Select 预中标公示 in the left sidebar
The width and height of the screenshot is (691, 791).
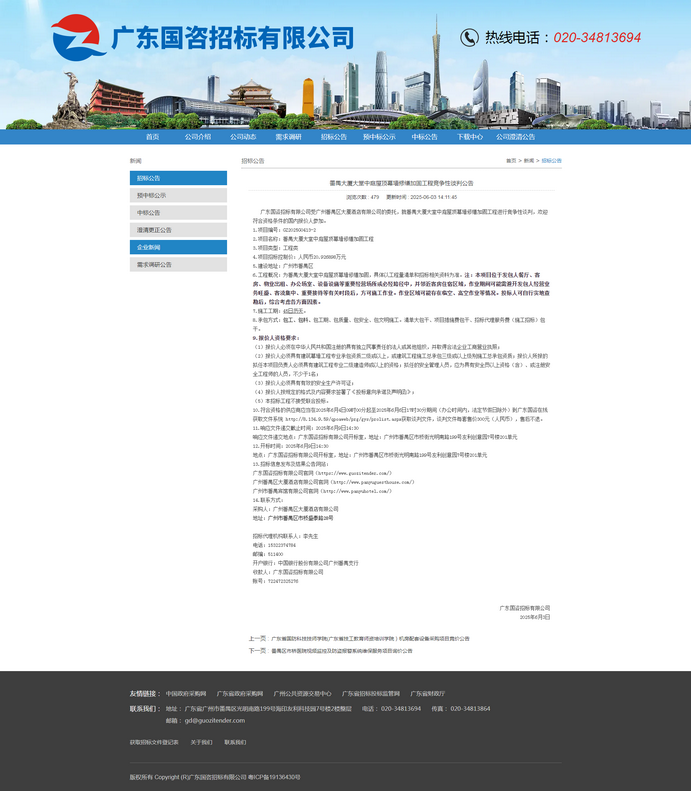point(178,195)
